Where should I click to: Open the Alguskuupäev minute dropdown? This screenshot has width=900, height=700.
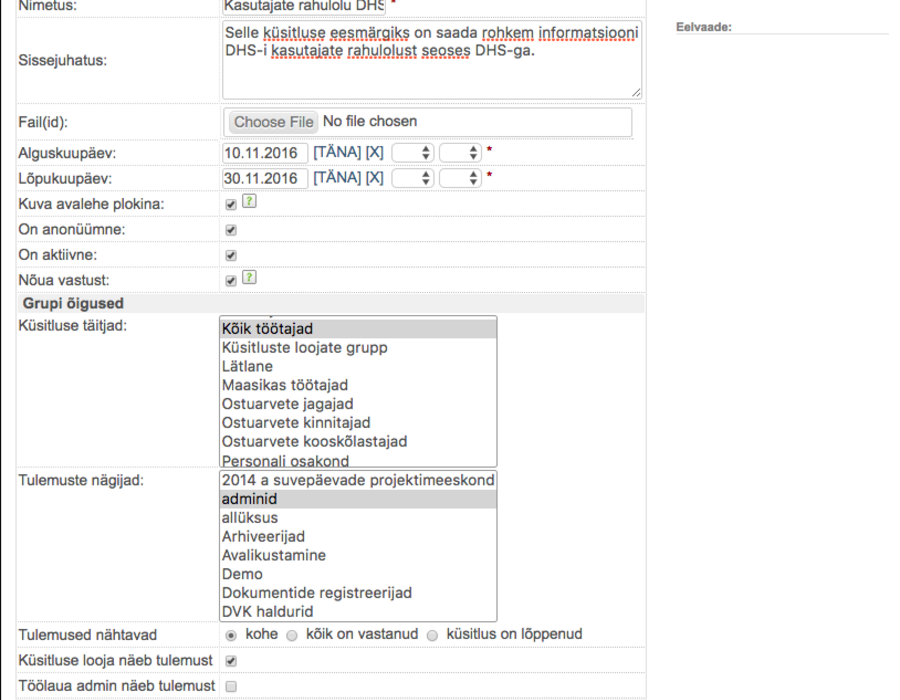(x=460, y=153)
